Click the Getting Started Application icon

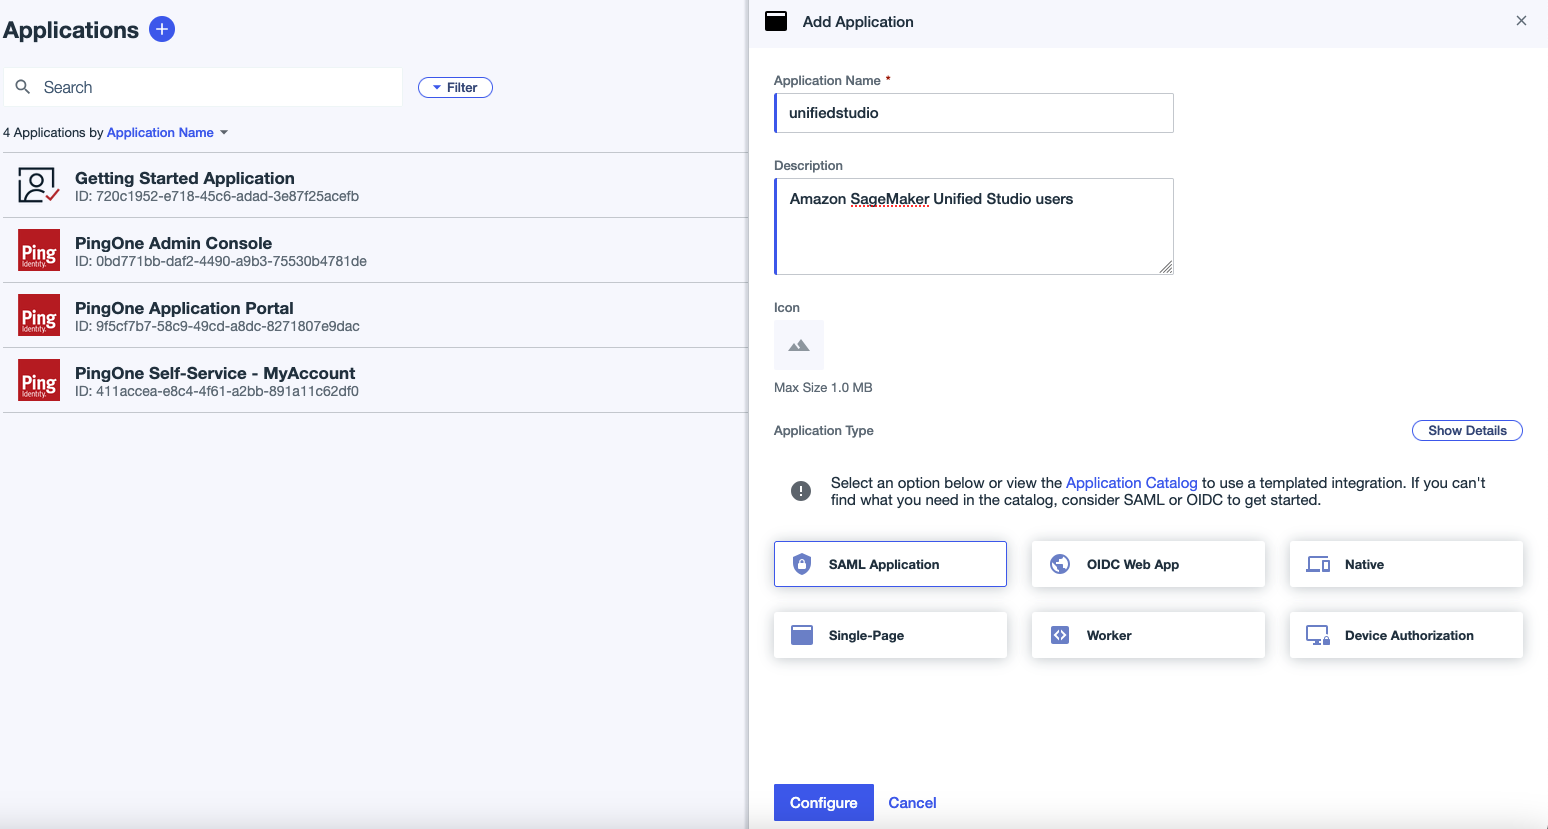(x=38, y=185)
